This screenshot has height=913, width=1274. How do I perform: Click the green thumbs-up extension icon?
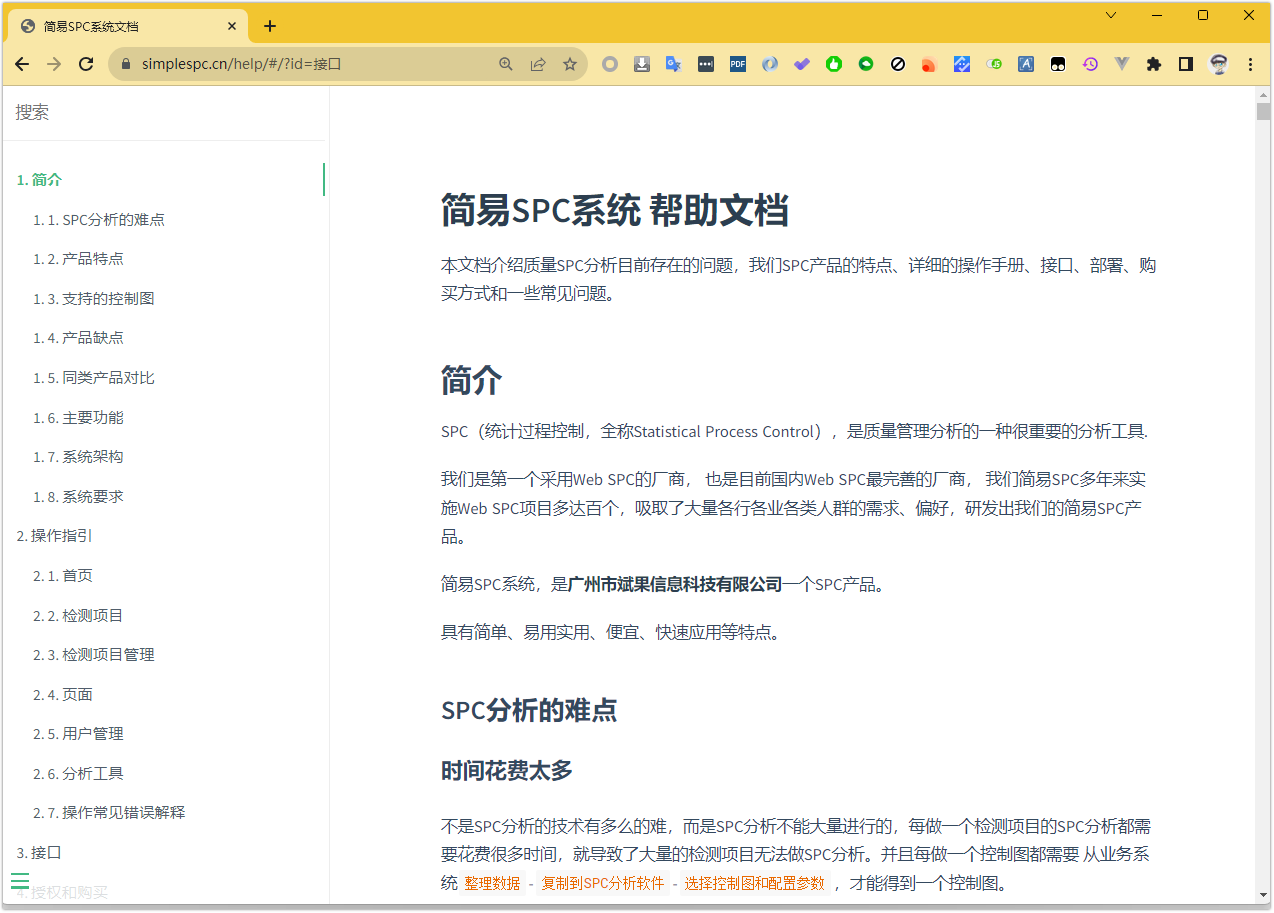[834, 64]
